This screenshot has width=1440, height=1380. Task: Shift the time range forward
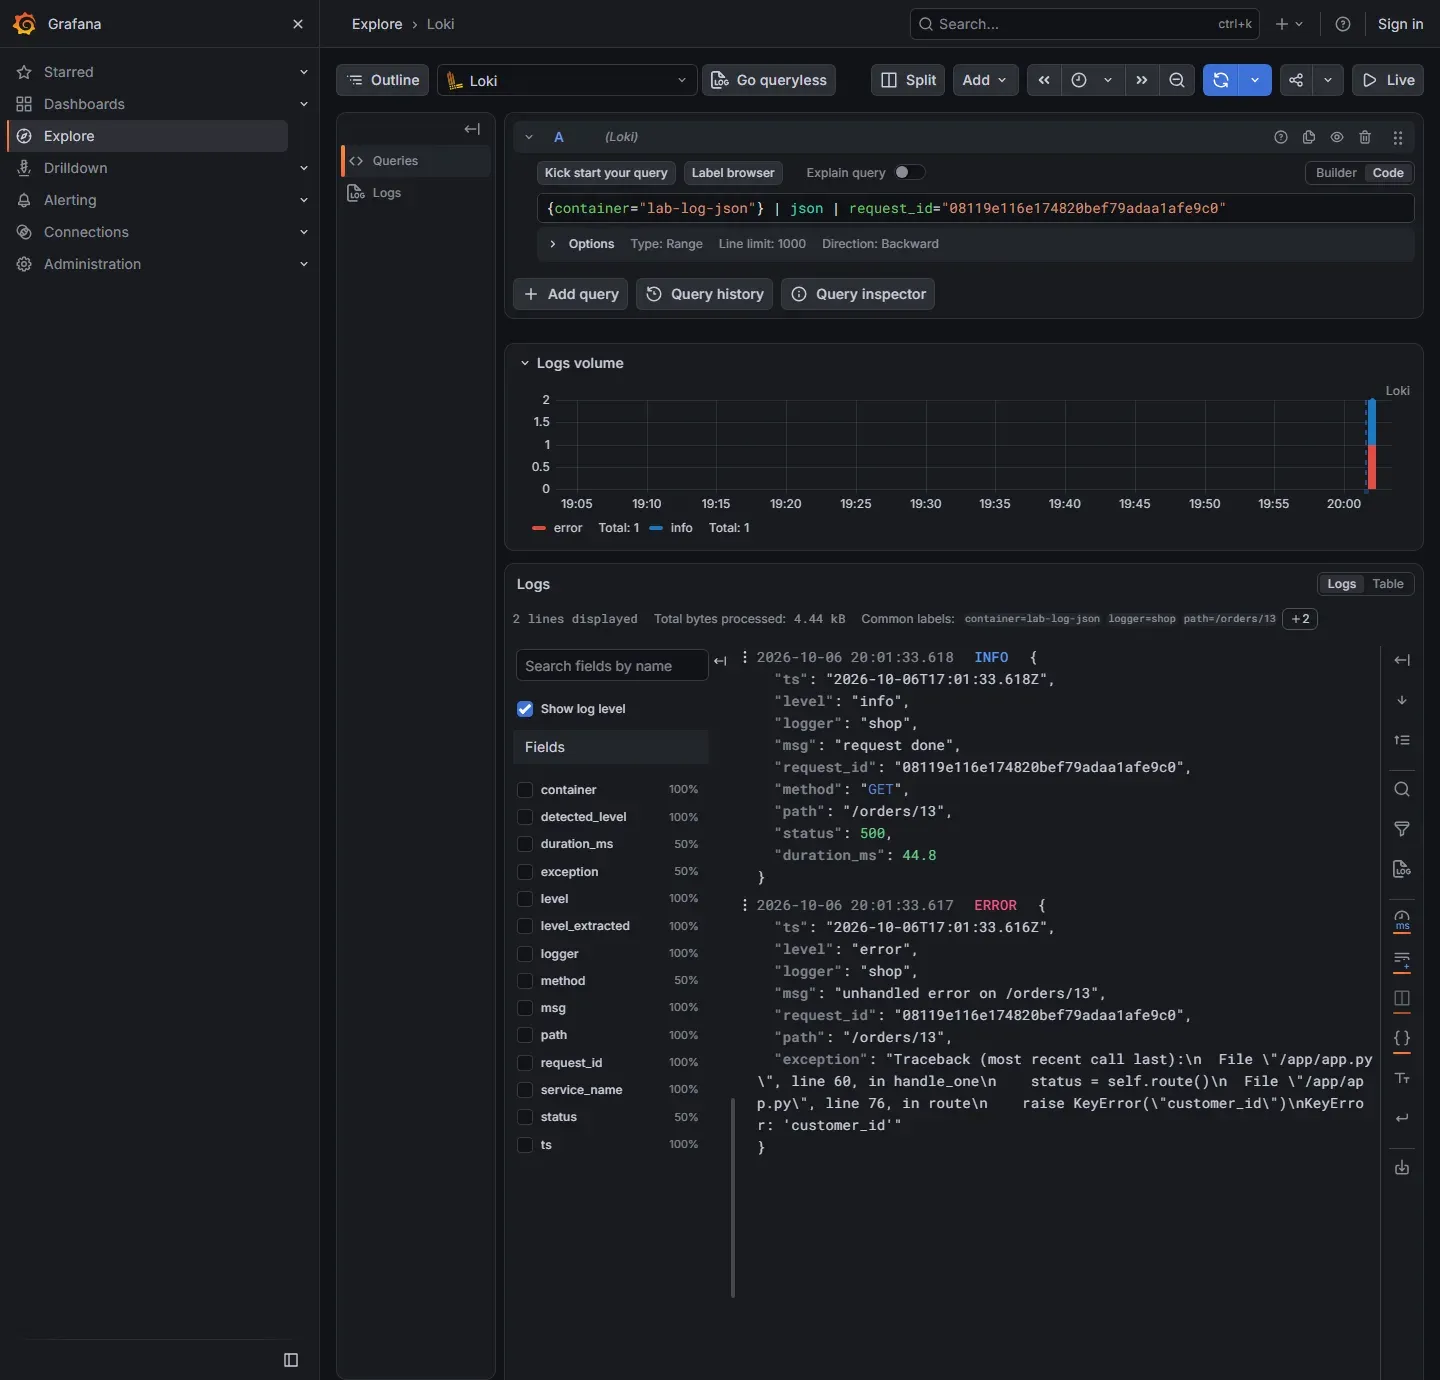click(x=1141, y=80)
